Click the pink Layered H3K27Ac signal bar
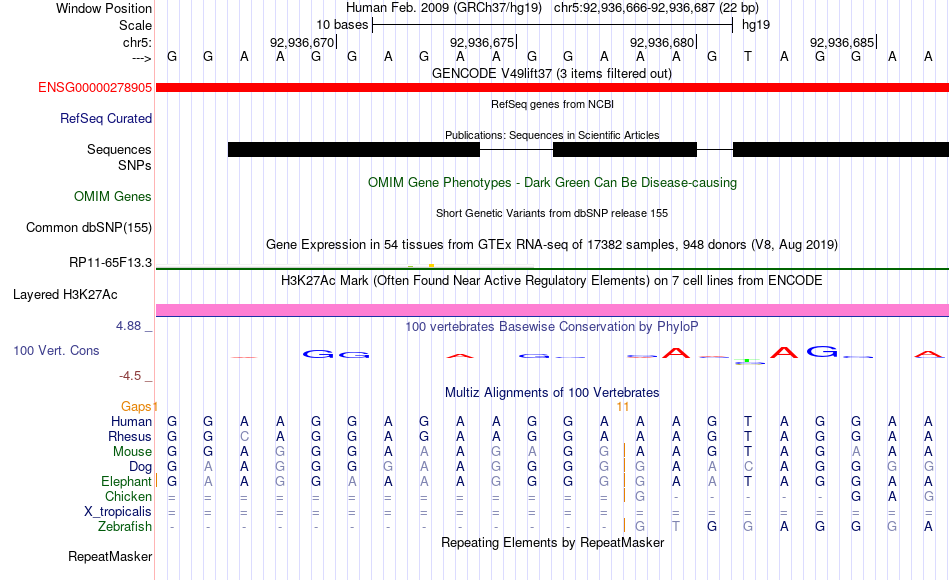 click(552, 310)
